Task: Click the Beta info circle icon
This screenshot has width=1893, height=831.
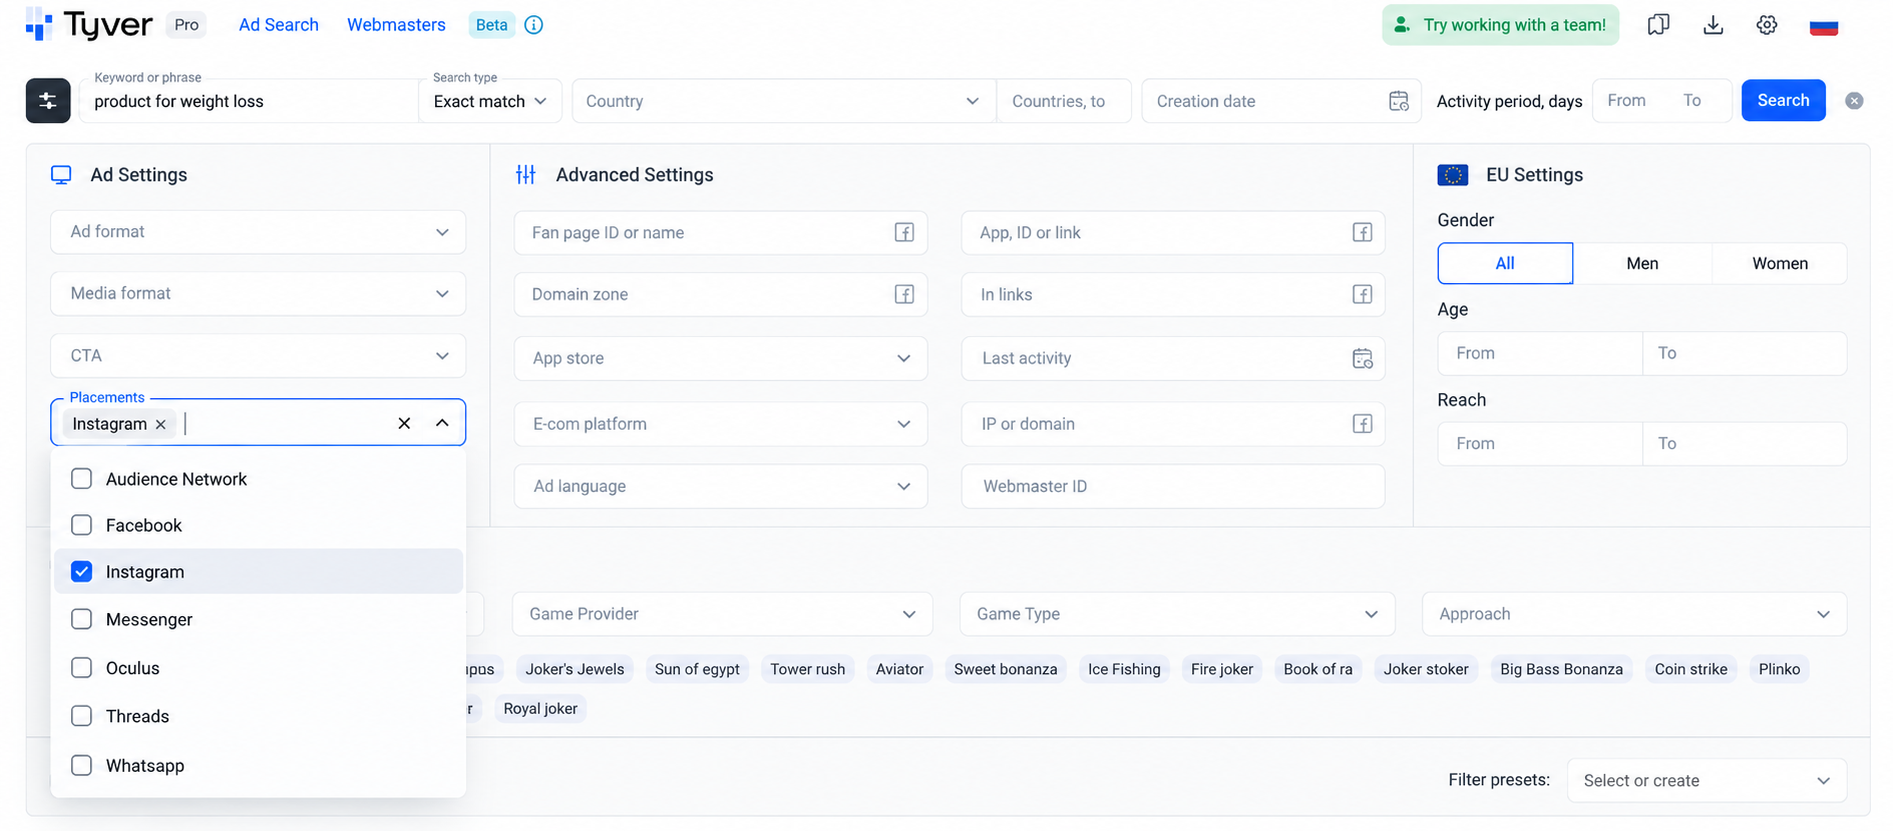Action: 534,25
